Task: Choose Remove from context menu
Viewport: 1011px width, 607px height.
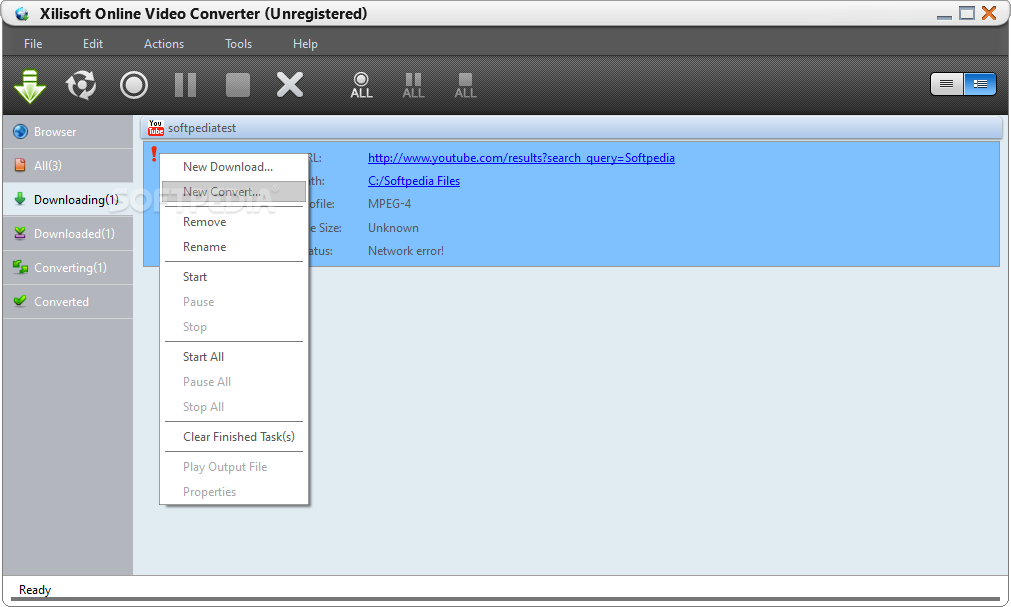Action: click(x=234, y=222)
